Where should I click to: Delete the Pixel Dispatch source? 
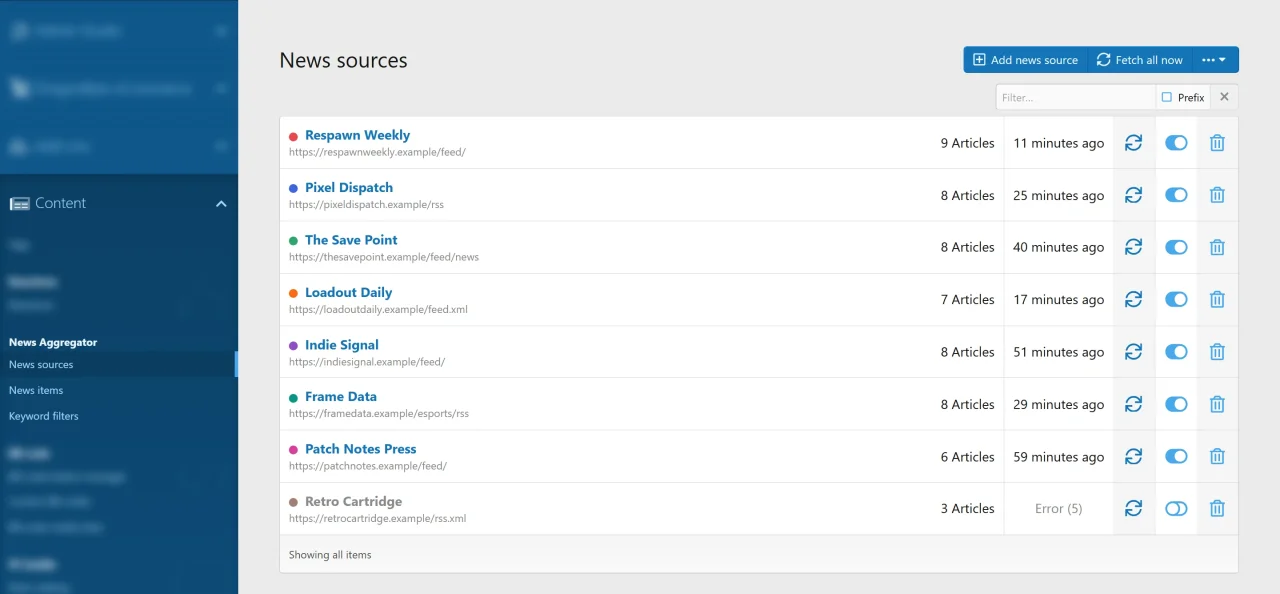pos(1217,195)
